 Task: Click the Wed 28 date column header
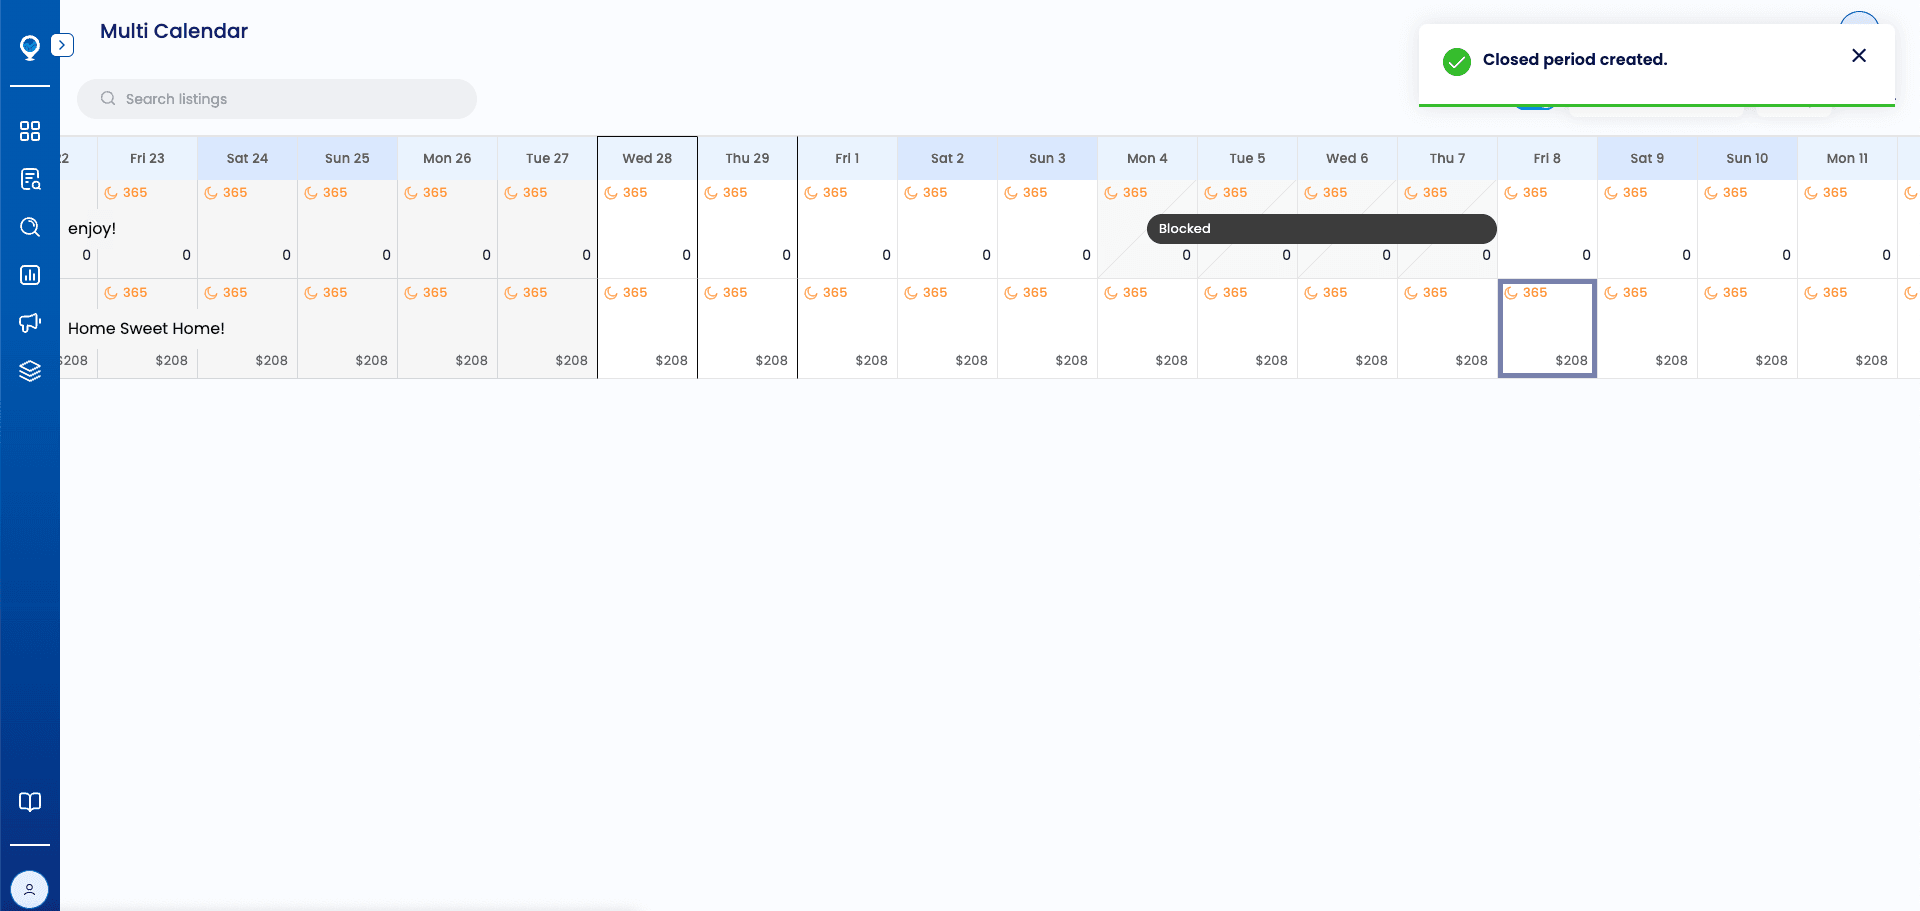click(x=647, y=158)
